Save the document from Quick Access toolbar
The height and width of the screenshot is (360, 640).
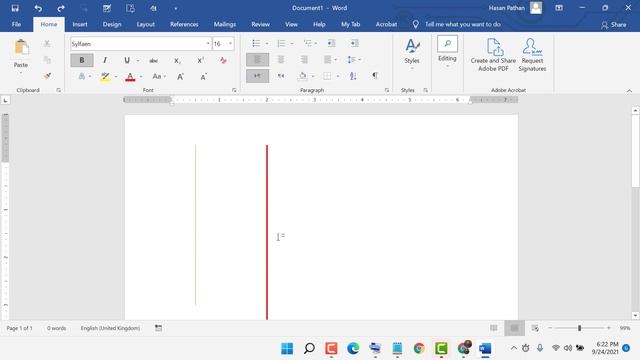click(15, 8)
